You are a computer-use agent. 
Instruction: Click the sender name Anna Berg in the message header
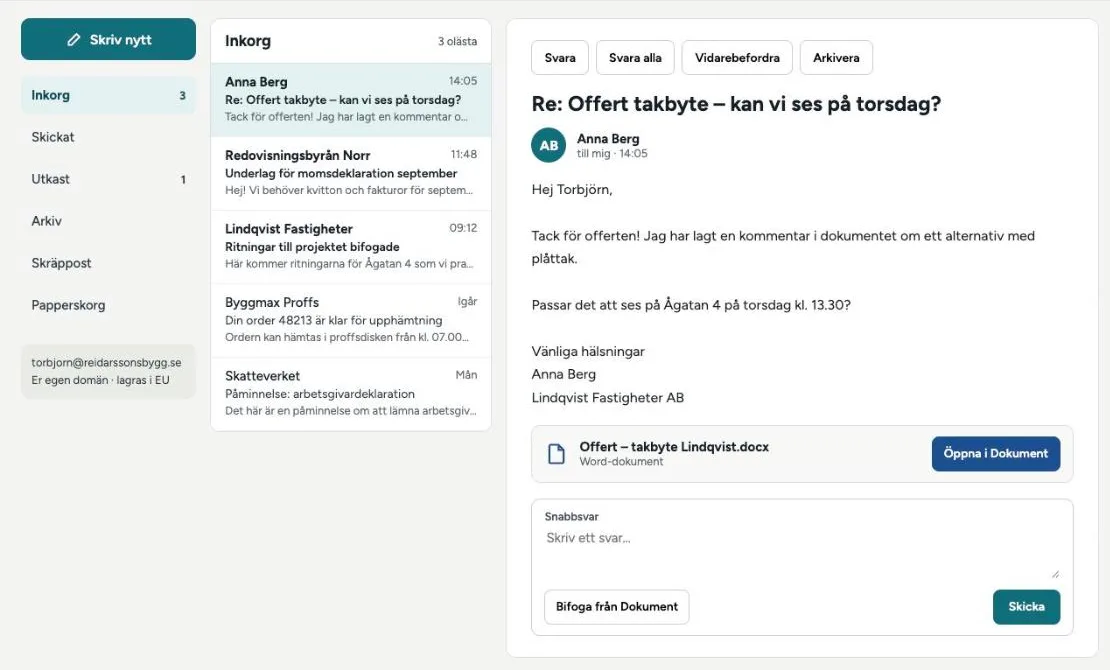(608, 139)
